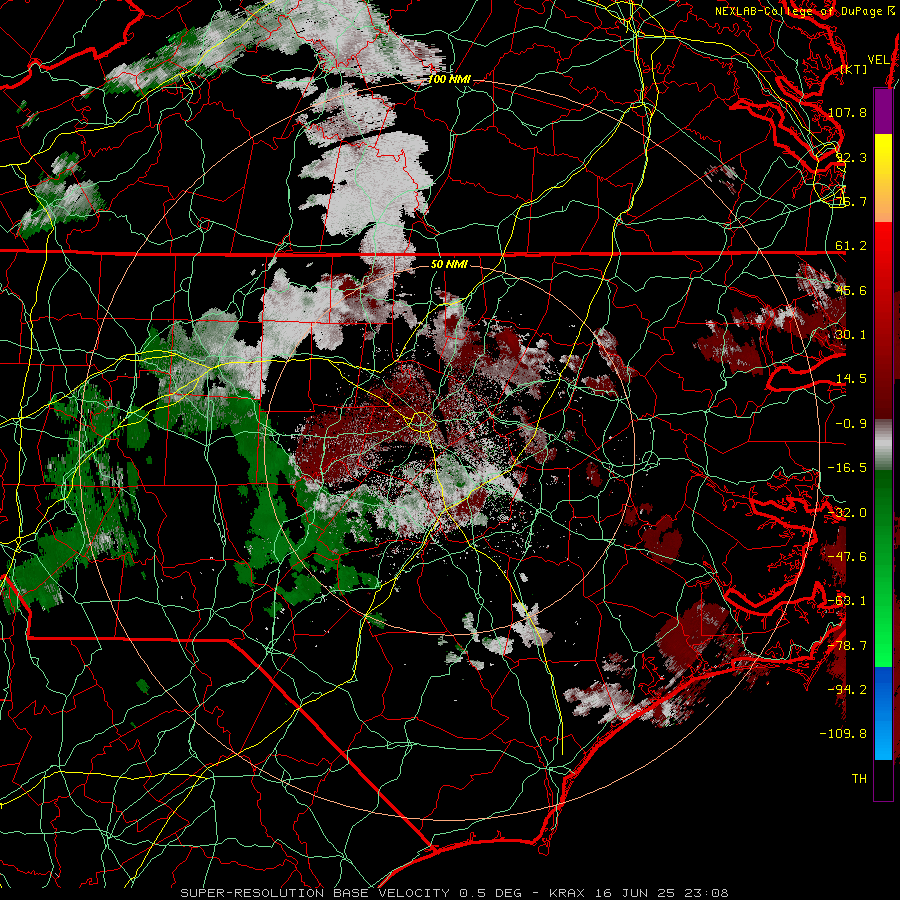Click SUPER-RESOLUTION BASE VELOCITY product title
Image resolution: width=900 pixels, height=900 pixels.
(x=315, y=893)
